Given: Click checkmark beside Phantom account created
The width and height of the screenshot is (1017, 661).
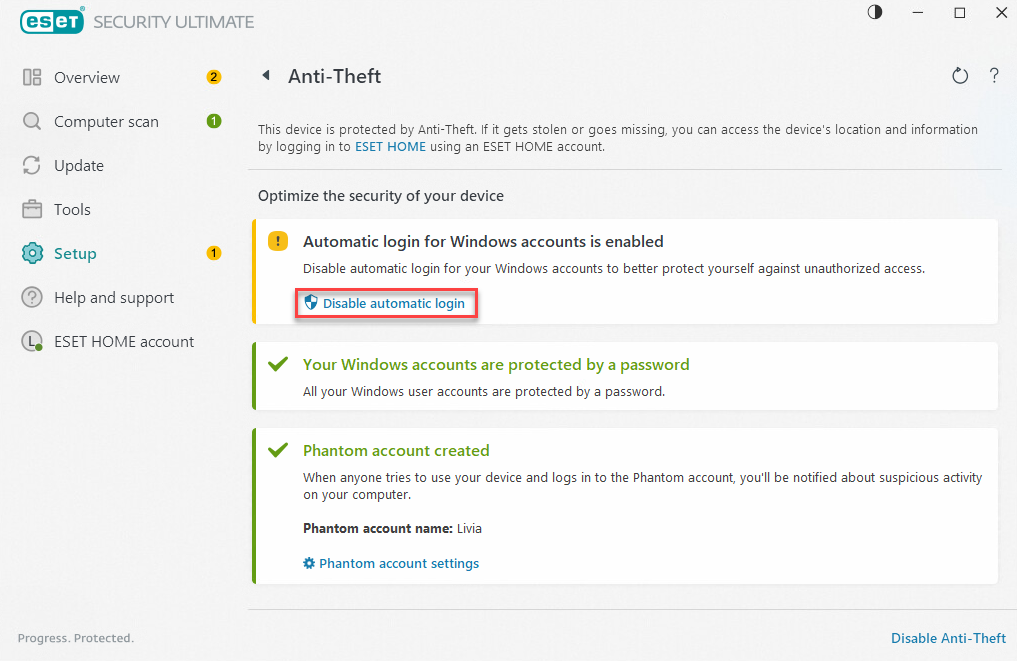Looking at the screenshot, I should click(x=278, y=450).
